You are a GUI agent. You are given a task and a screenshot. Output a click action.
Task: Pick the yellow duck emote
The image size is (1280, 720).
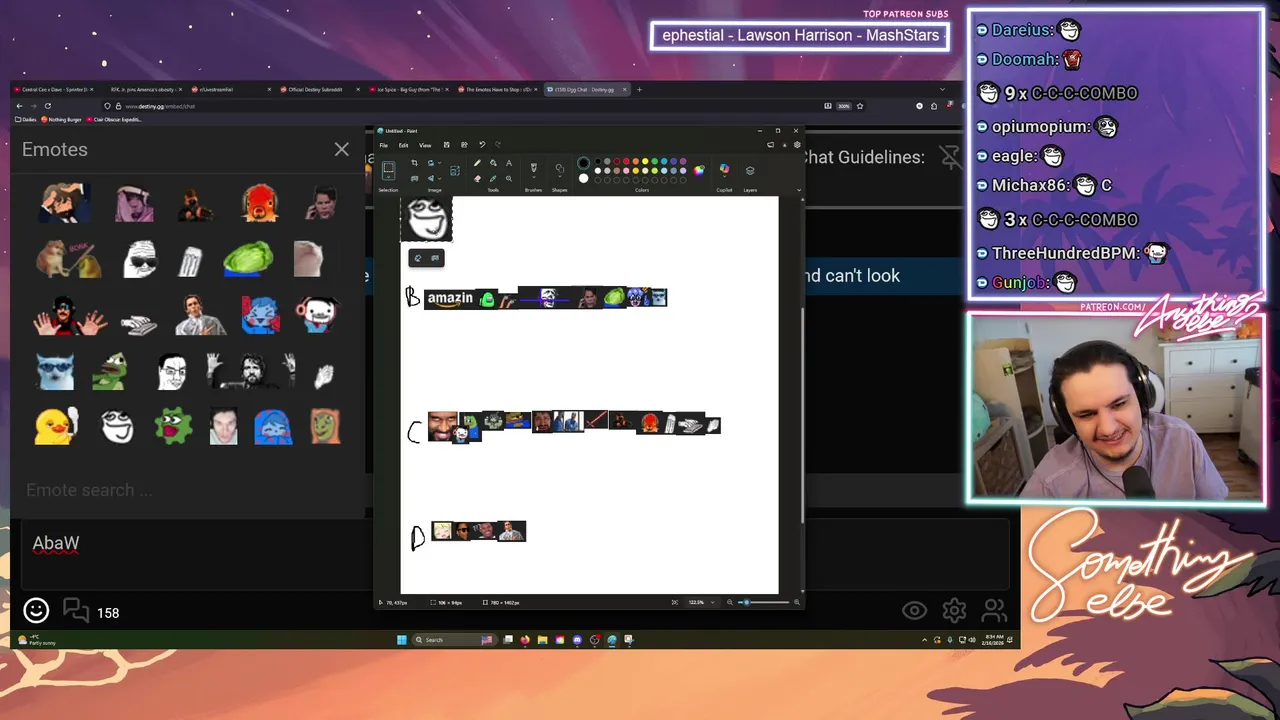56,427
